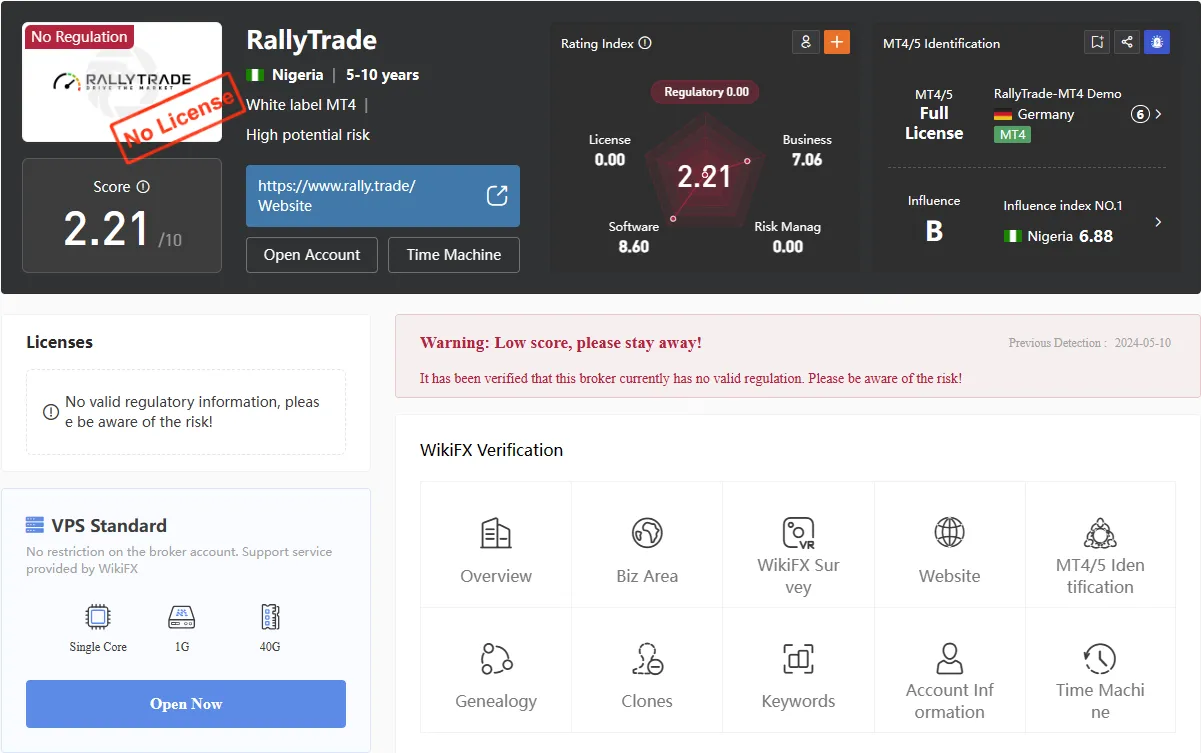Open the MT4/5 Identification tile

[x=1100, y=545]
